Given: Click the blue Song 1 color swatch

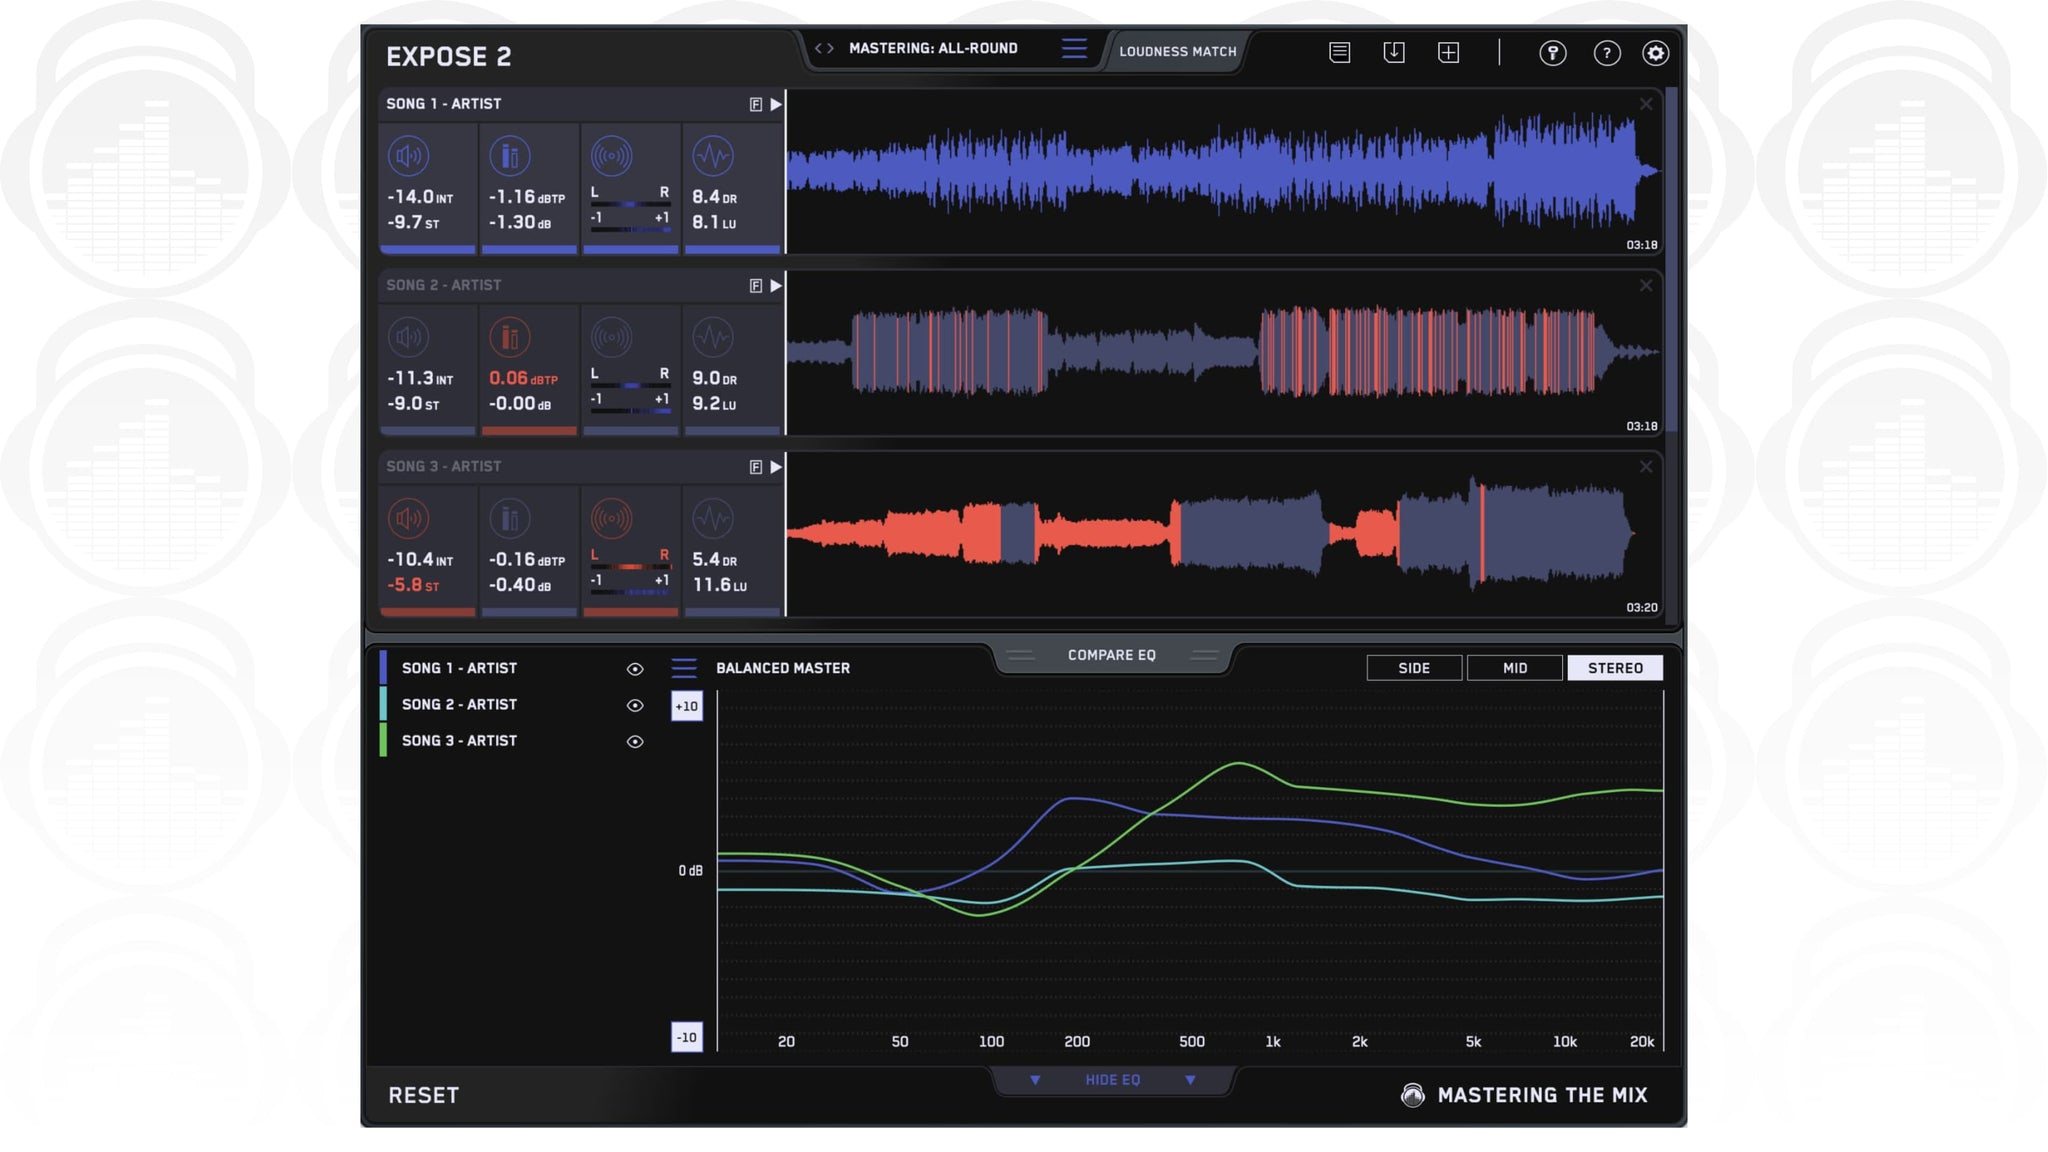Looking at the screenshot, I should (x=383, y=668).
